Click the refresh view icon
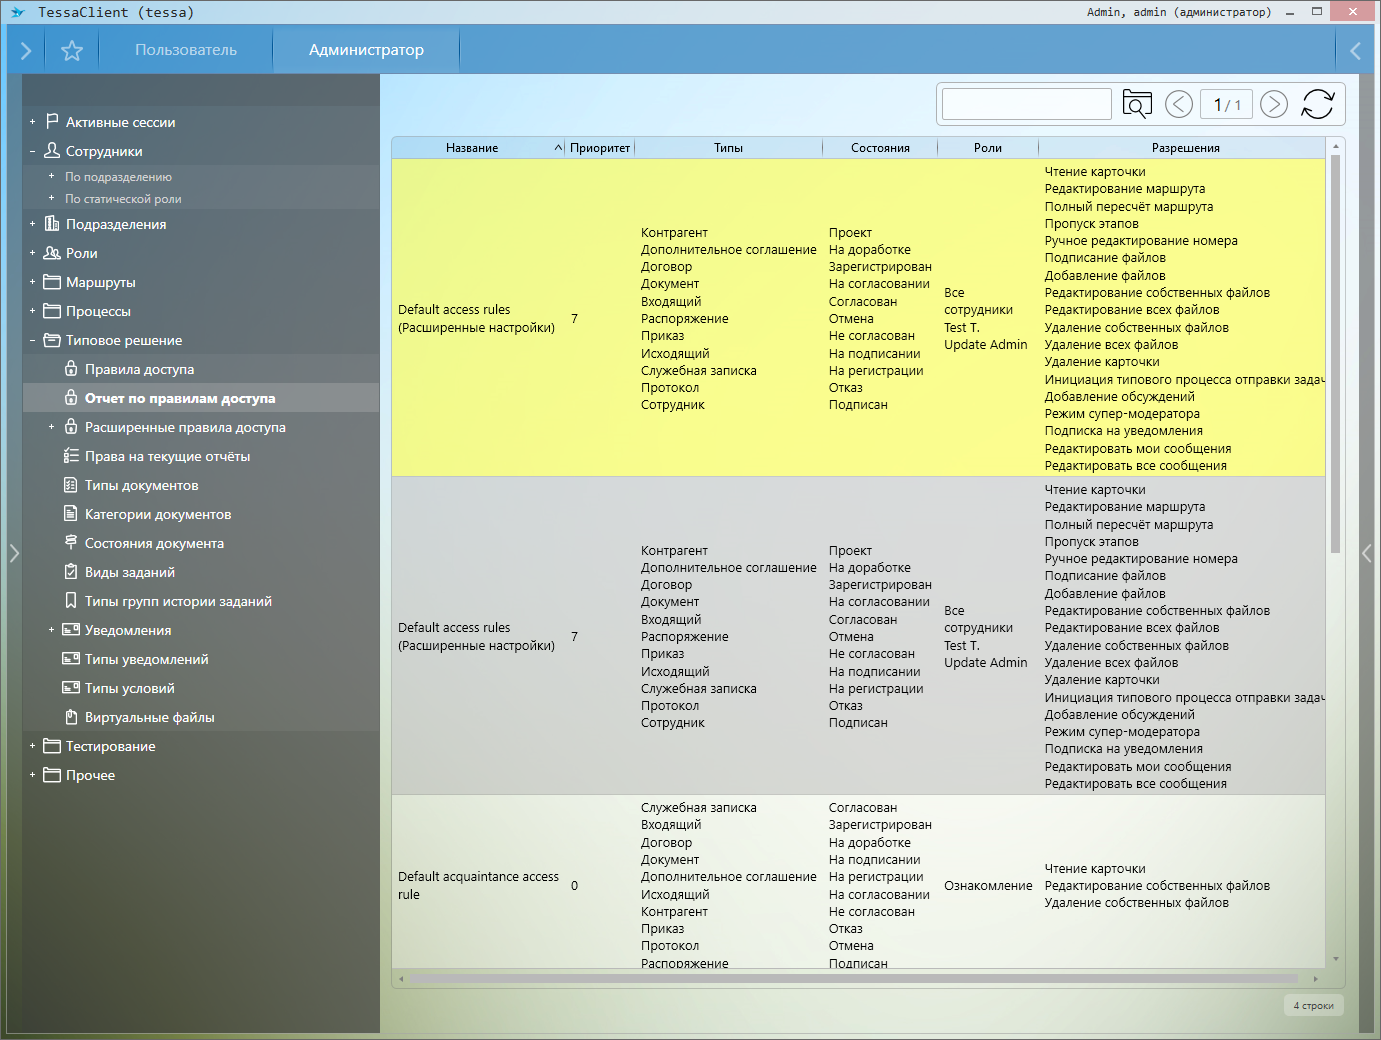Image resolution: width=1381 pixels, height=1040 pixels. pyautogui.click(x=1317, y=104)
